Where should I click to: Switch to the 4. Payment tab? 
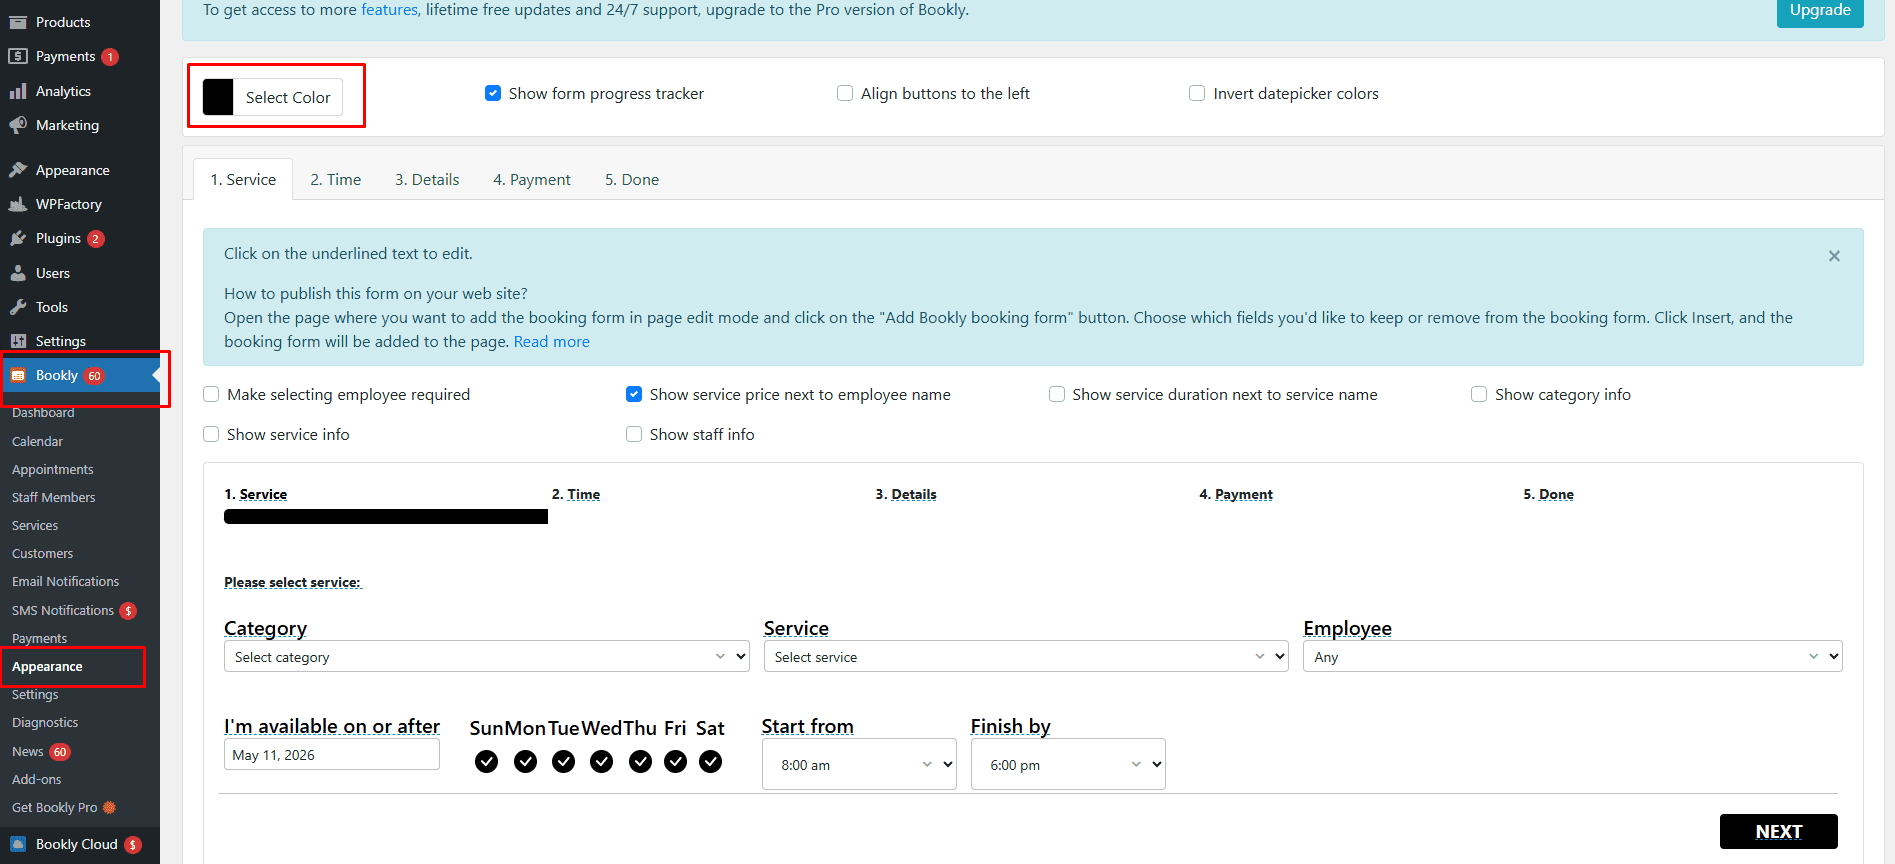pos(532,180)
